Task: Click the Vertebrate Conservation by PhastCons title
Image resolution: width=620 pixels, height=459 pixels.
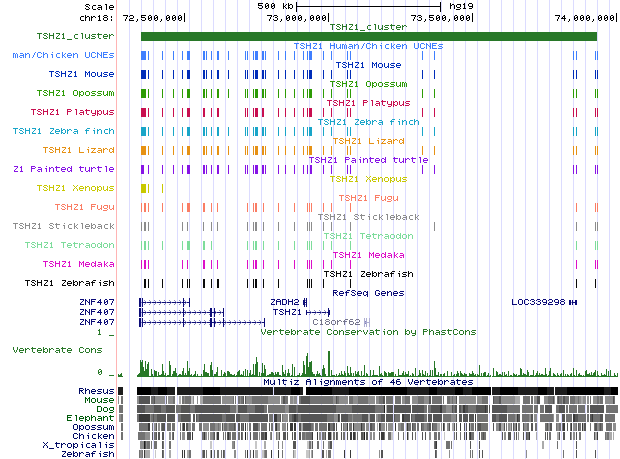Action: click(368, 331)
